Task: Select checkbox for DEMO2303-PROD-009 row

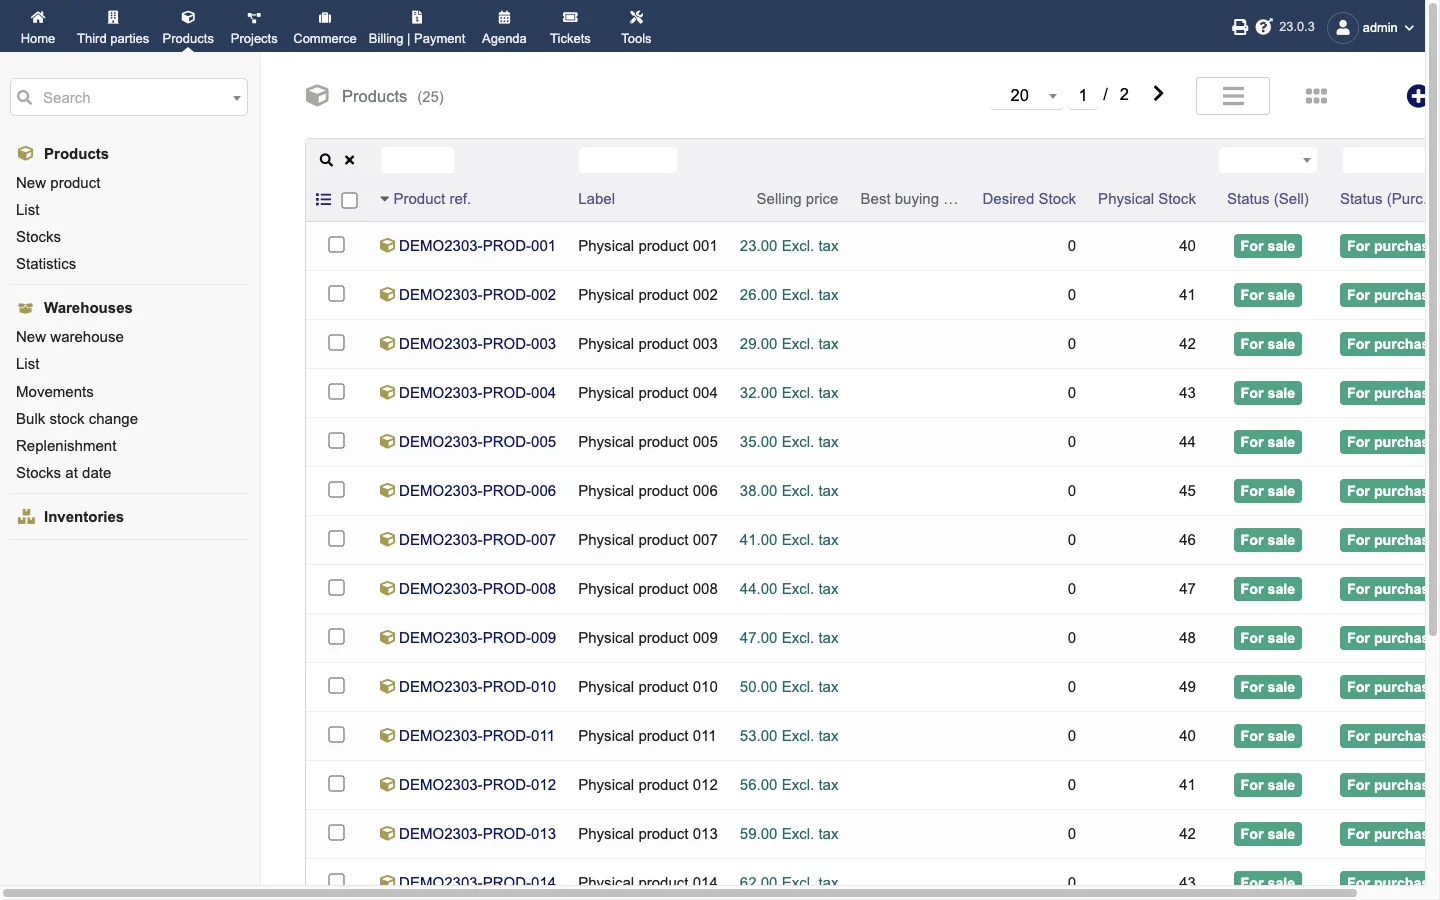Action: pos(337,637)
